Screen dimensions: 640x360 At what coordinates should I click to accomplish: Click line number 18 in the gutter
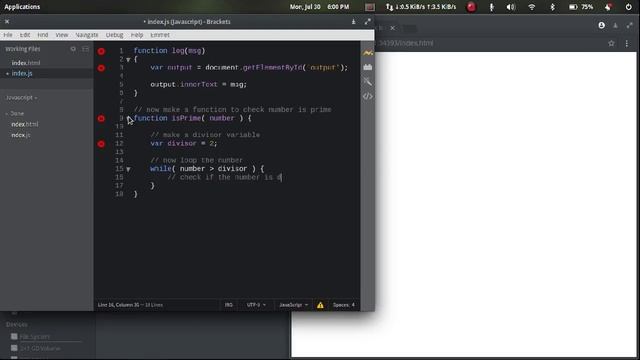pos(119,194)
